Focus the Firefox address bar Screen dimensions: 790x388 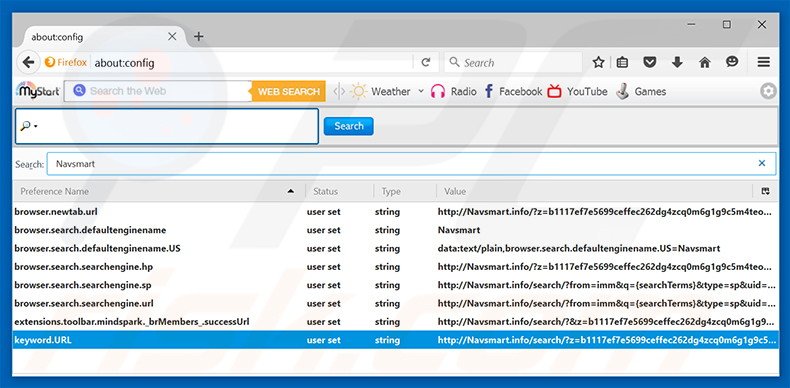point(252,62)
